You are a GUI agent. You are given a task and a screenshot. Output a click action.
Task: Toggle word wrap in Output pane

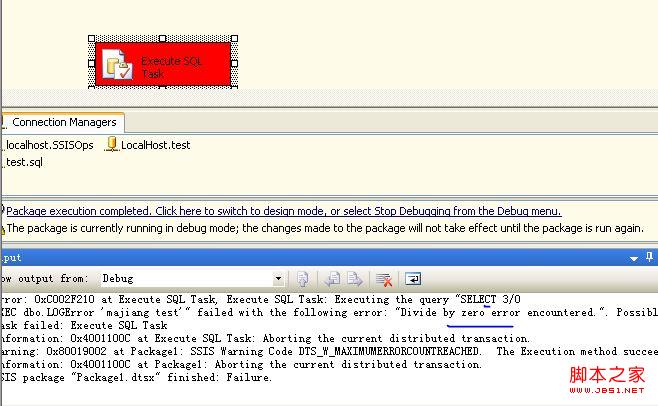coord(412,279)
